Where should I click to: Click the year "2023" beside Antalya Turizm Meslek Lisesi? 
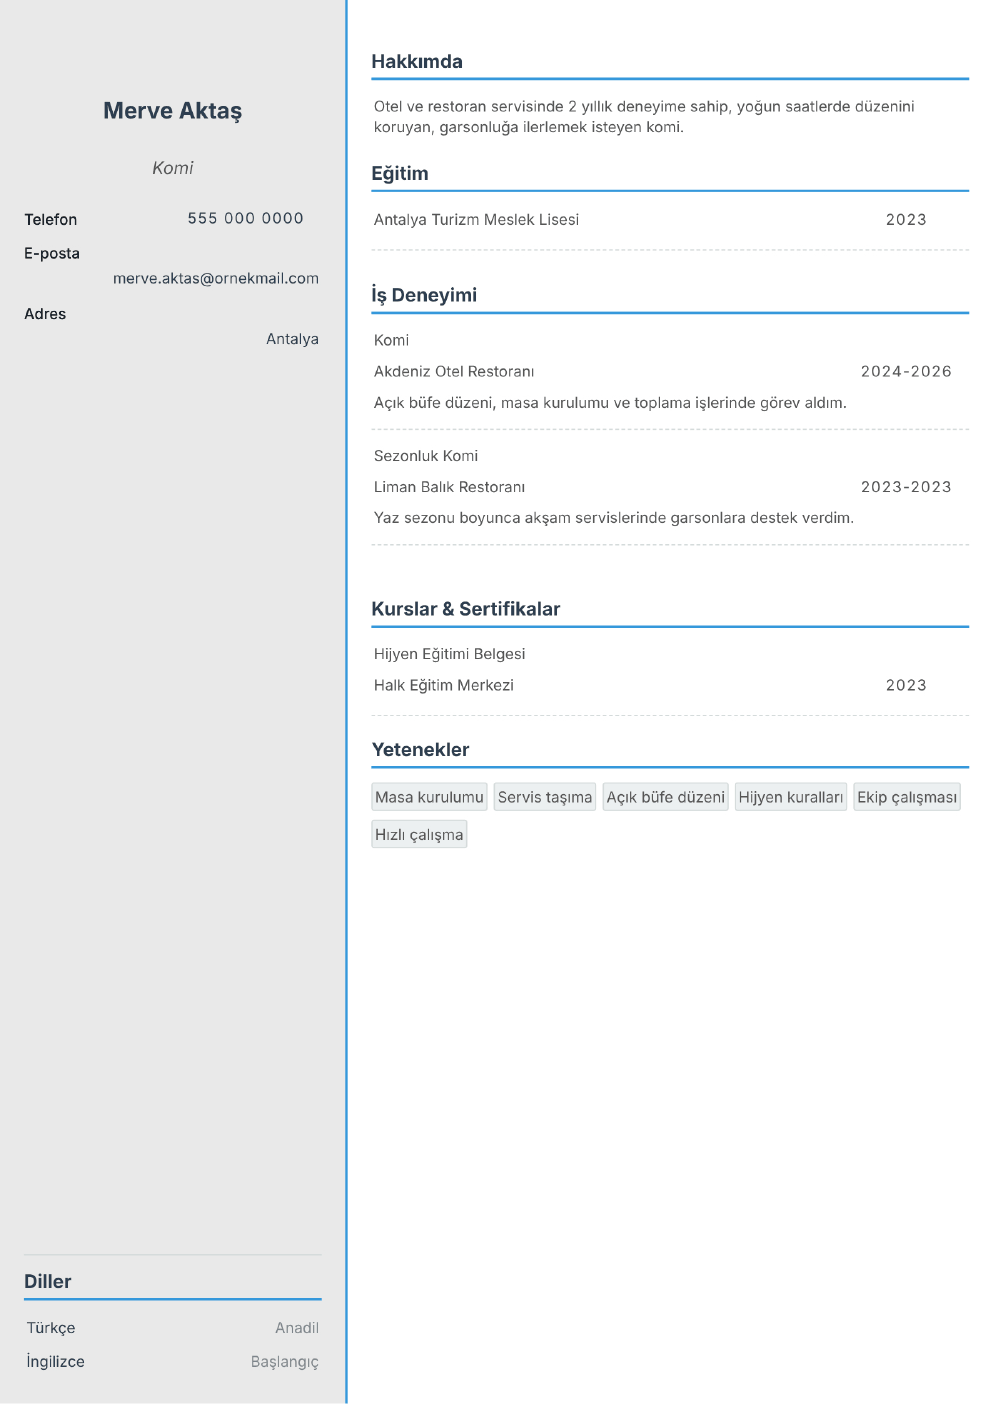906,220
